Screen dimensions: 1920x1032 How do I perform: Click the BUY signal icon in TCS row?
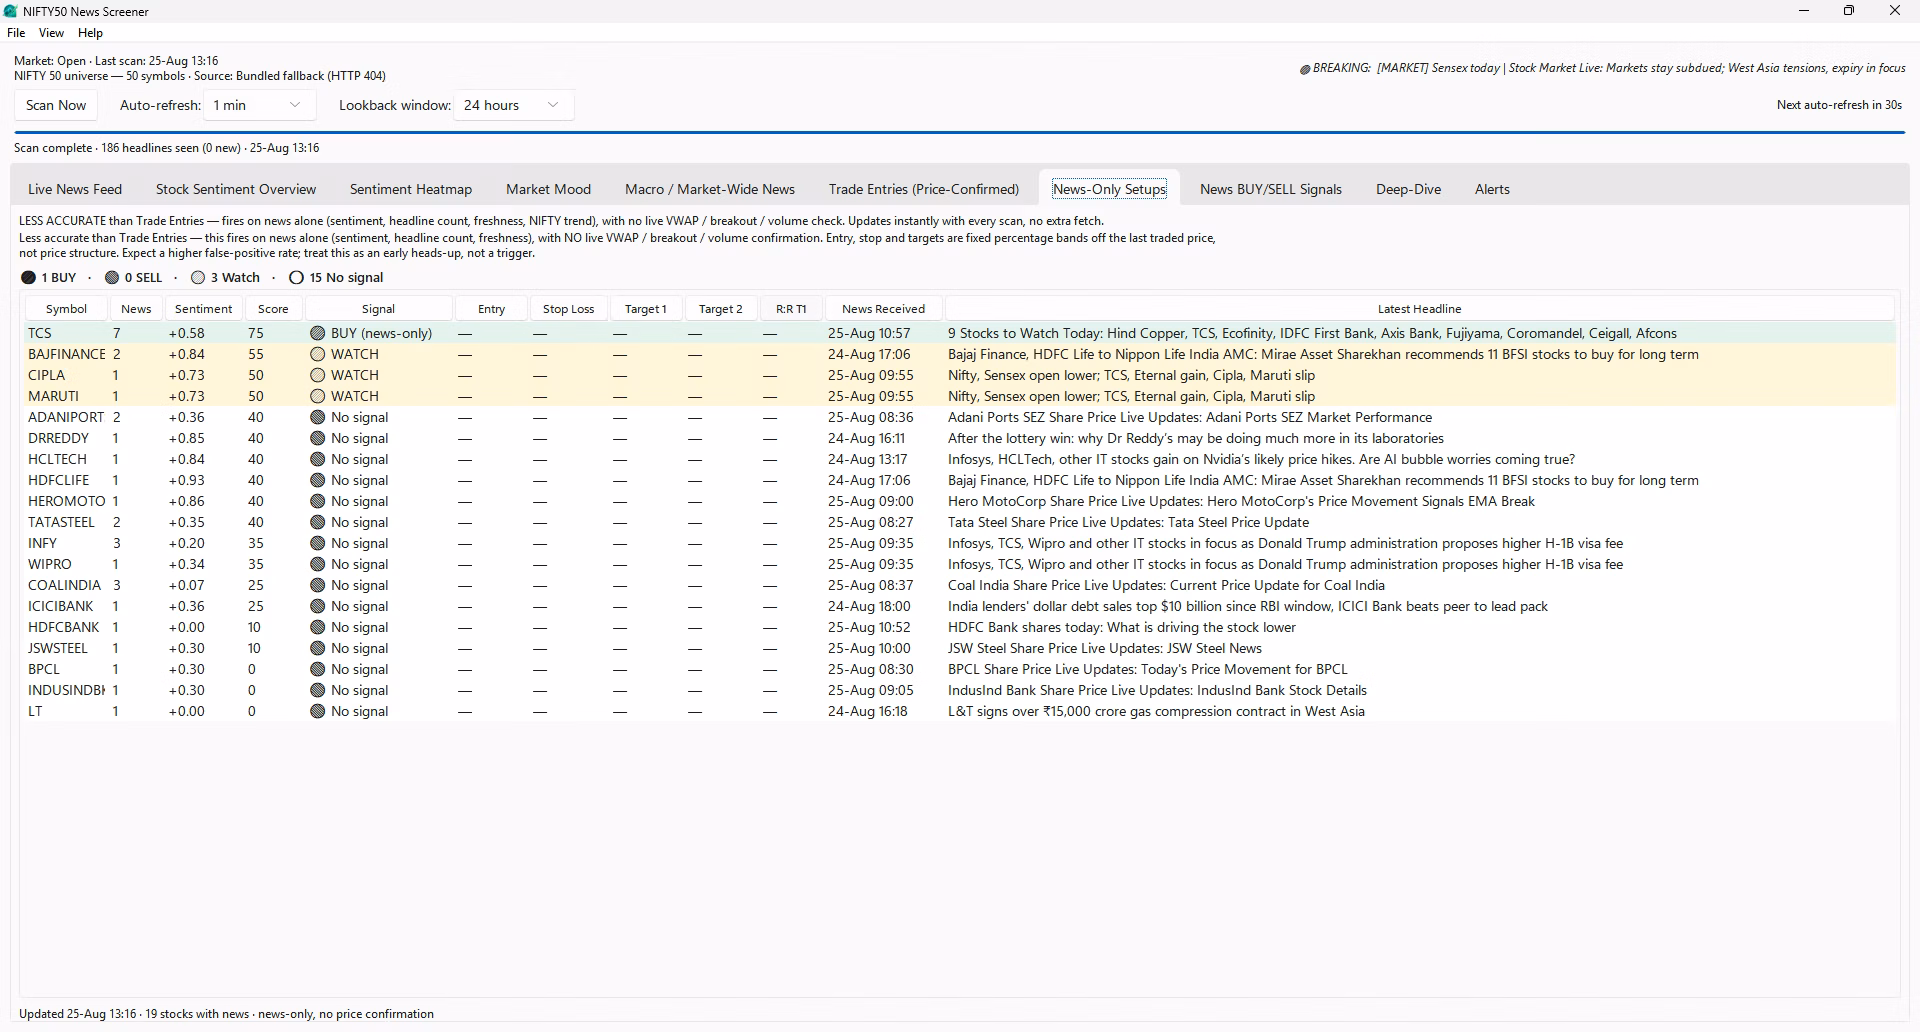coord(318,333)
